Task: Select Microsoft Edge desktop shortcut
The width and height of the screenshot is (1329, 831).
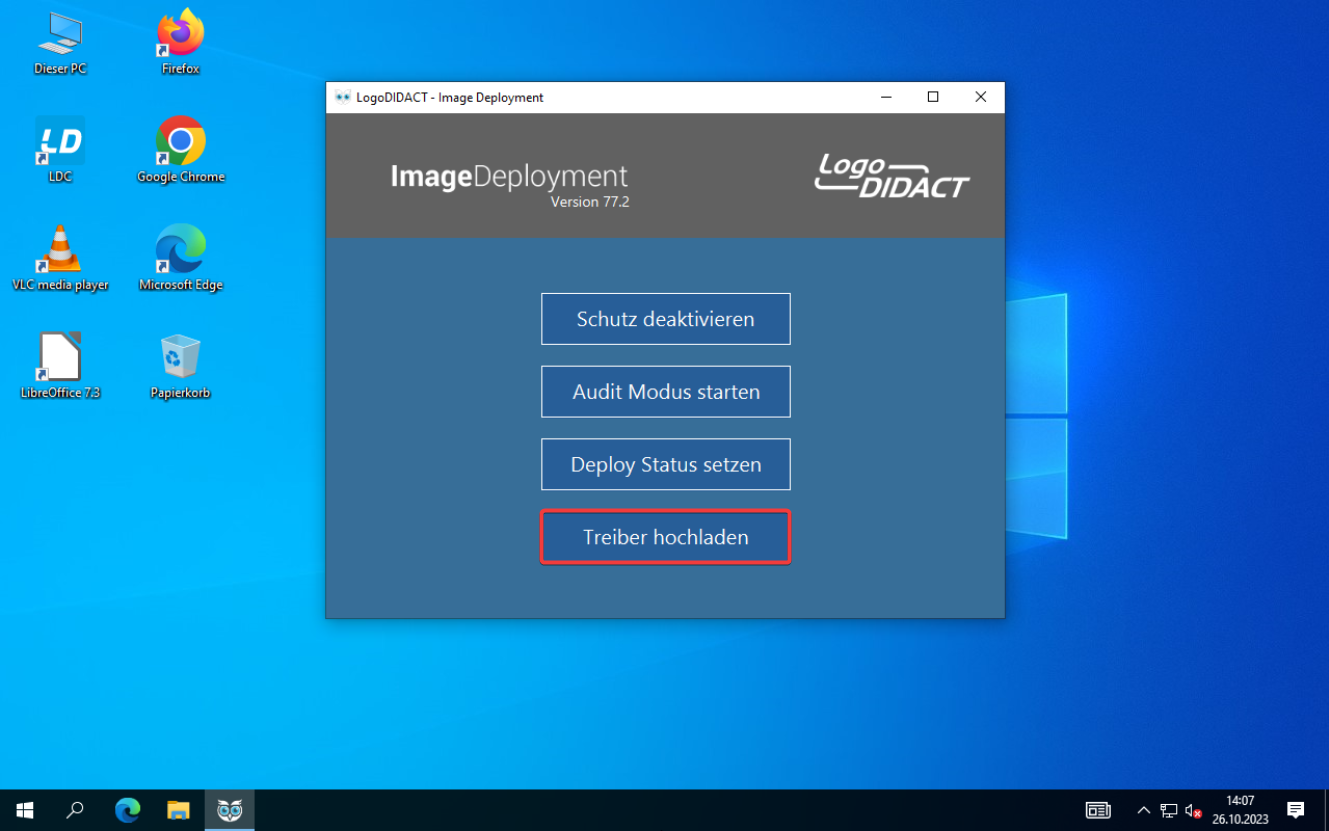Action: pos(181,258)
